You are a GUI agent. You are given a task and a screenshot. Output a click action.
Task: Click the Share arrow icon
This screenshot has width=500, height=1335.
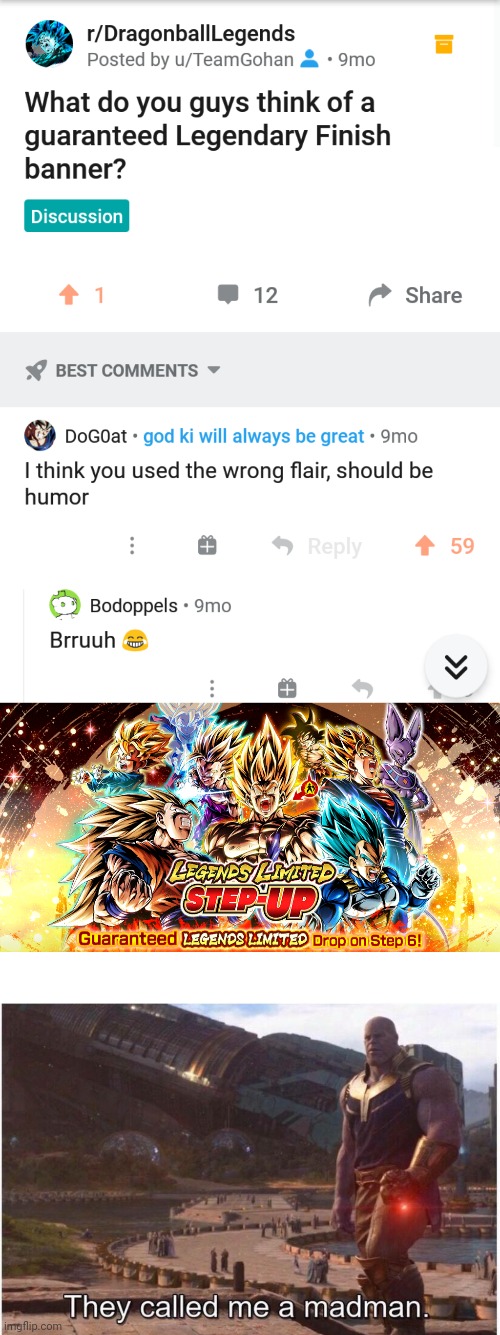tap(380, 295)
